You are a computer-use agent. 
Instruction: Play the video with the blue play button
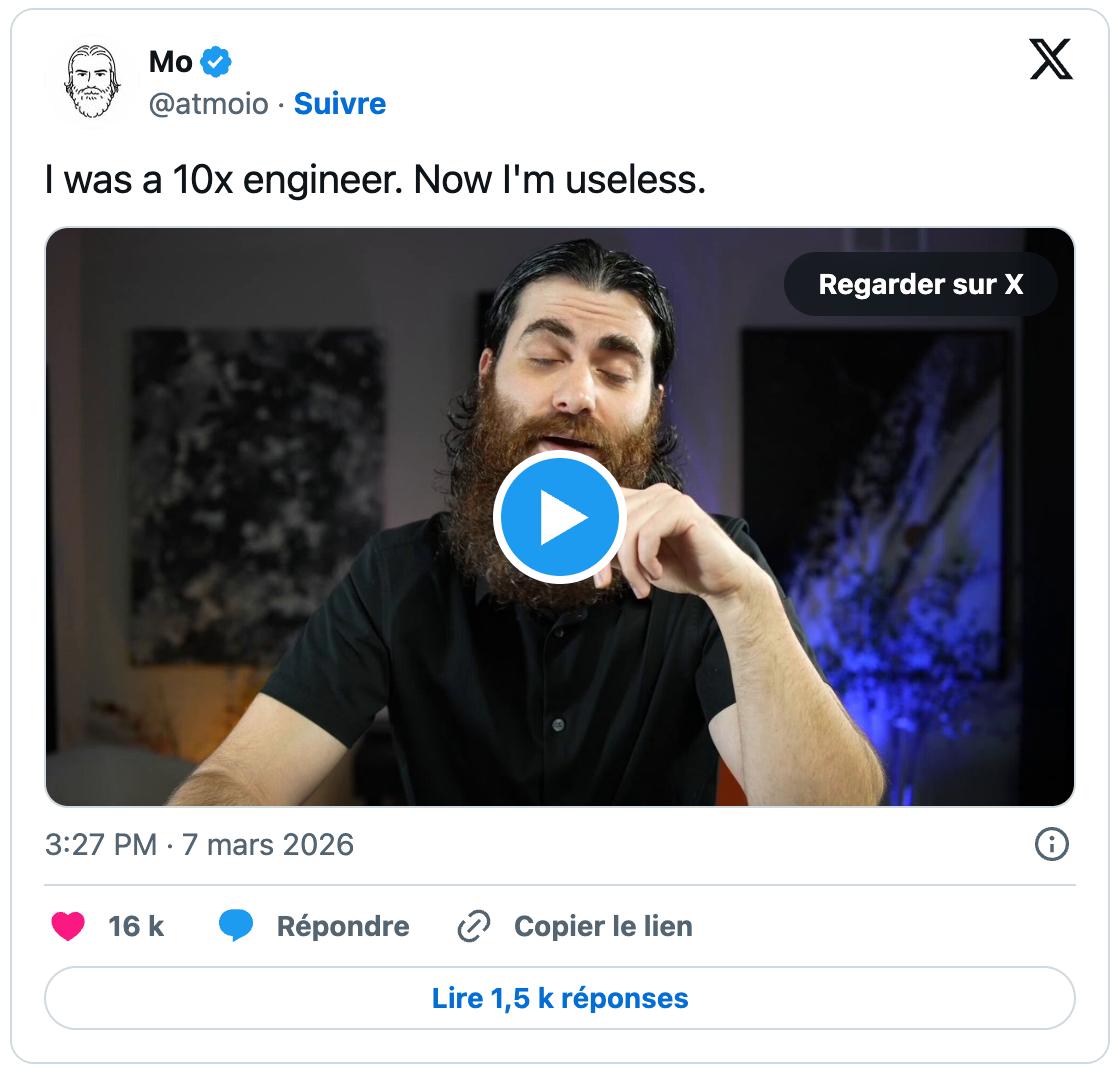pos(559,517)
